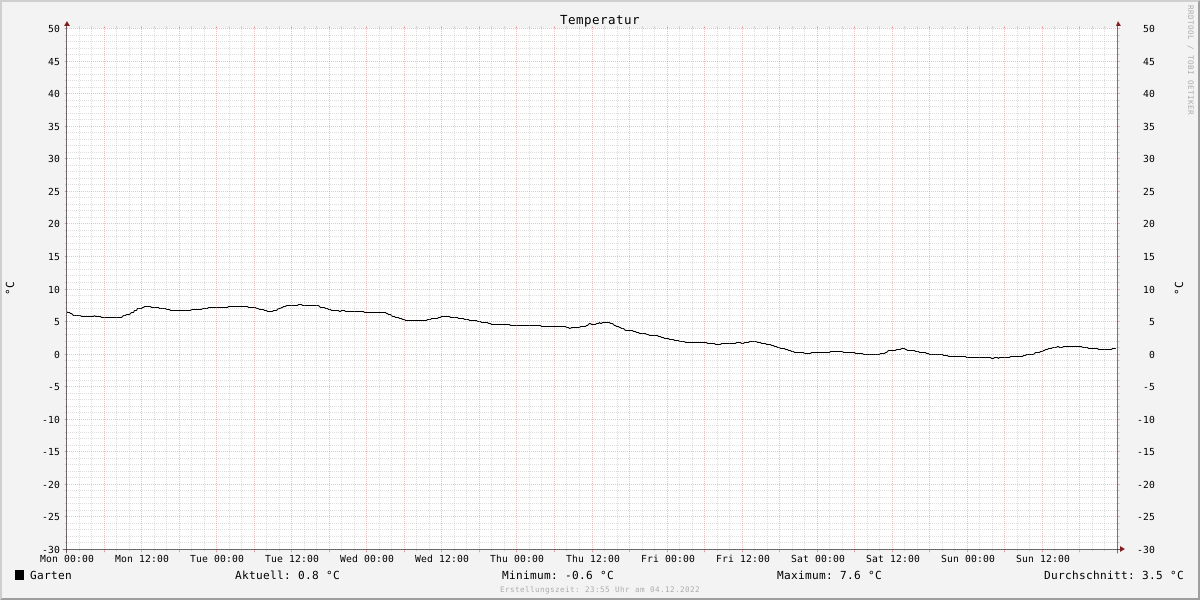
Task: Select the "Tue 00:00" time axis label
Action: [217, 559]
